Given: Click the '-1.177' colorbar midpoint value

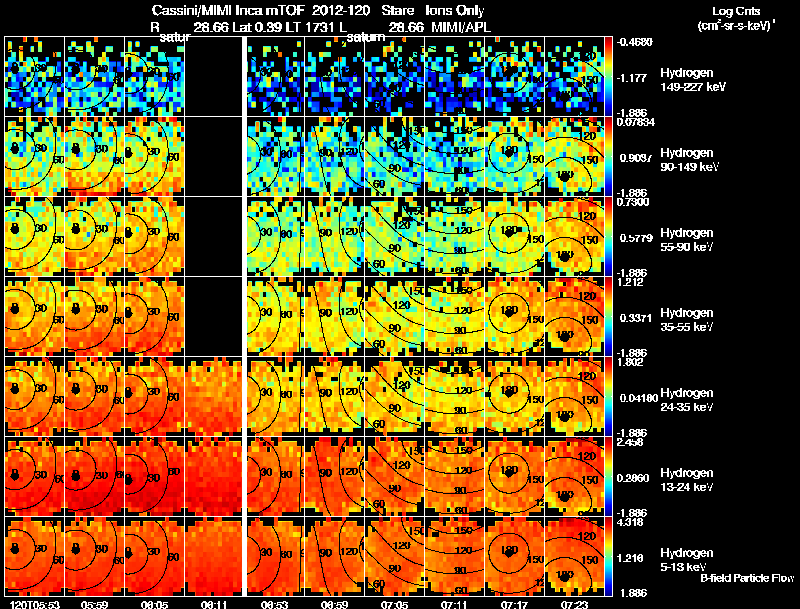Looking at the screenshot, I should tap(632, 78).
